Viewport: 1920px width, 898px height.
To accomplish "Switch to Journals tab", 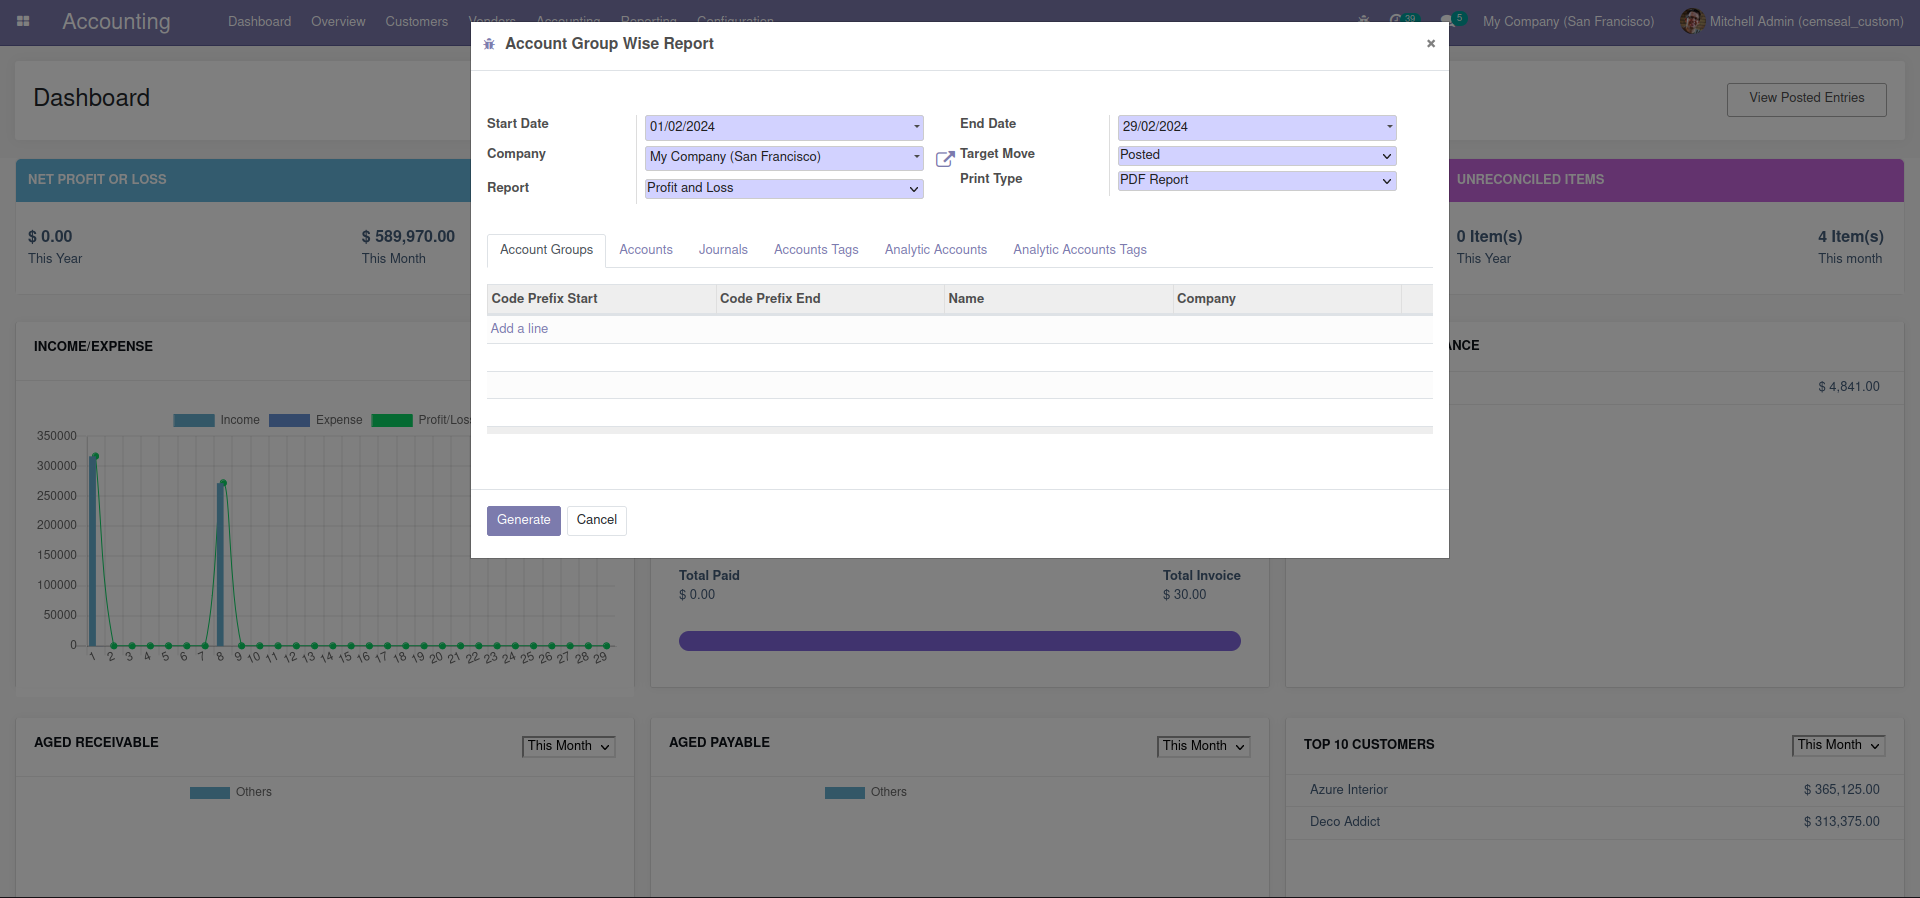I will tap(723, 250).
